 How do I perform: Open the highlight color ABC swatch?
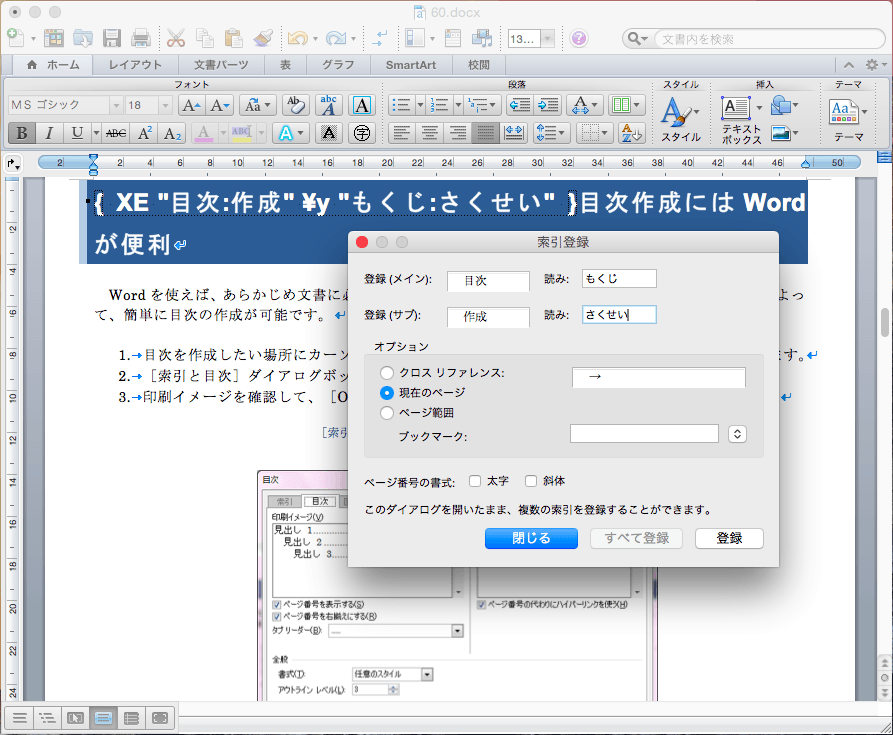click(241, 133)
